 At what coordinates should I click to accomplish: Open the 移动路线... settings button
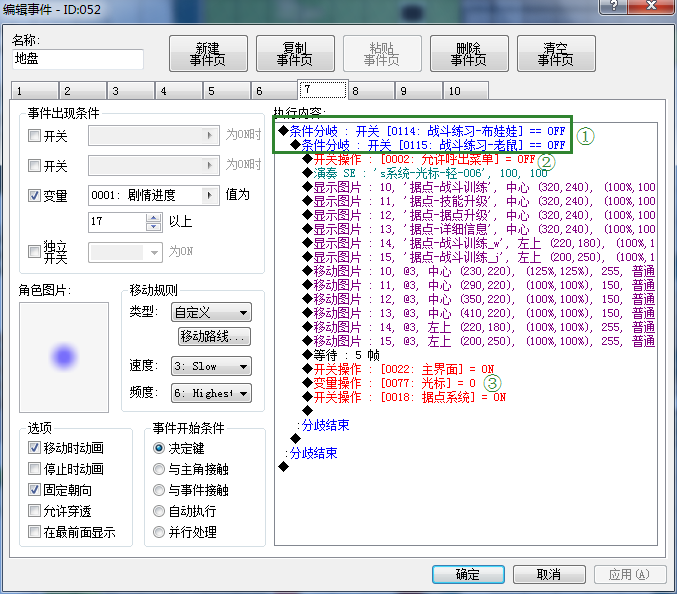pyautogui.click(x=214, y=336)
